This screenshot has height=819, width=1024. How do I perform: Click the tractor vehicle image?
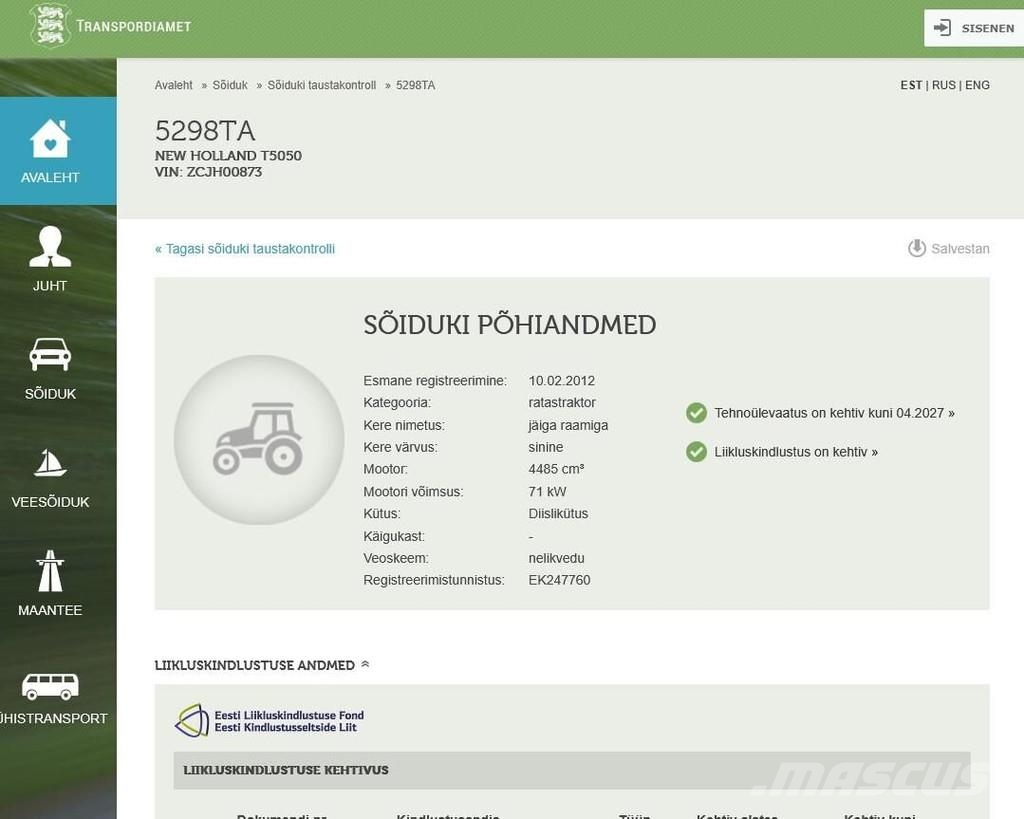pos(259,440)
